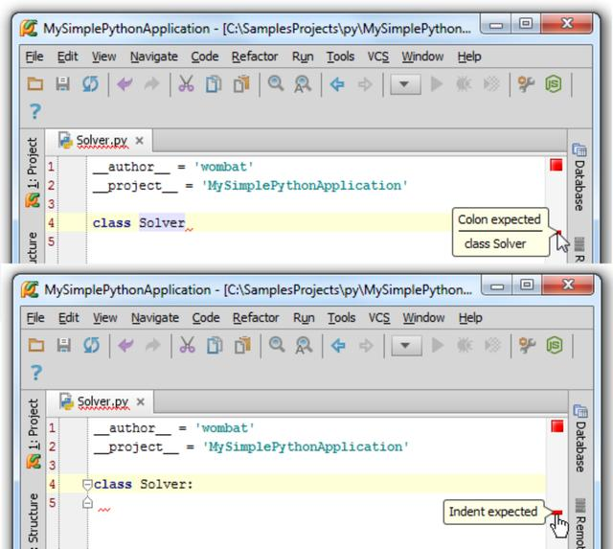
Task: Close the Solver.py tab in bottom window
Action: (x=140, y=402)
